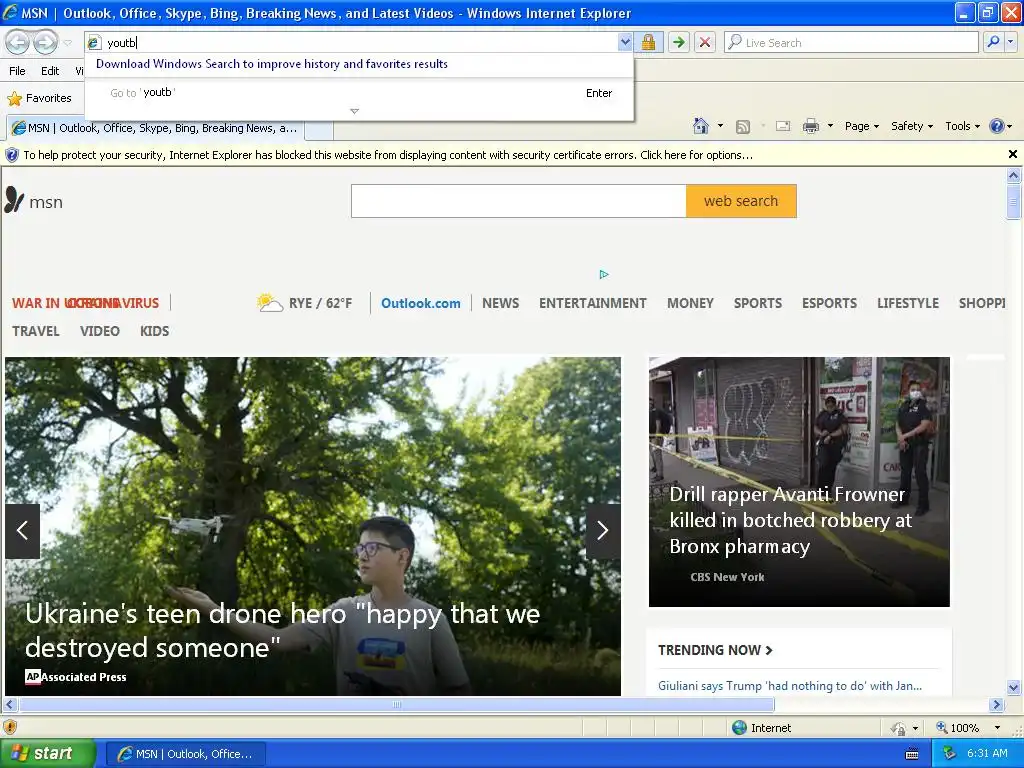Open the Home button dropdown arrow
The image size is (1024, 768).
click(720, 126)
